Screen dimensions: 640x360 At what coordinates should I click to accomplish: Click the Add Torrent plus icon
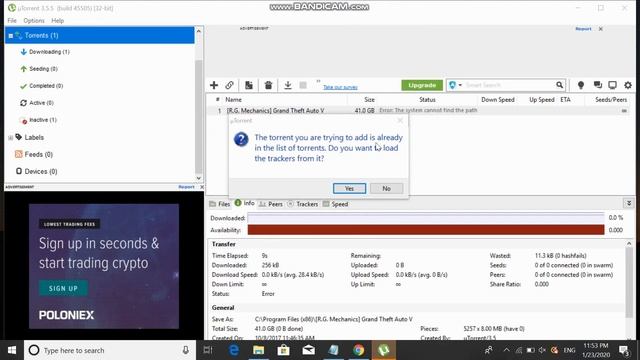(x=214, y=85)
